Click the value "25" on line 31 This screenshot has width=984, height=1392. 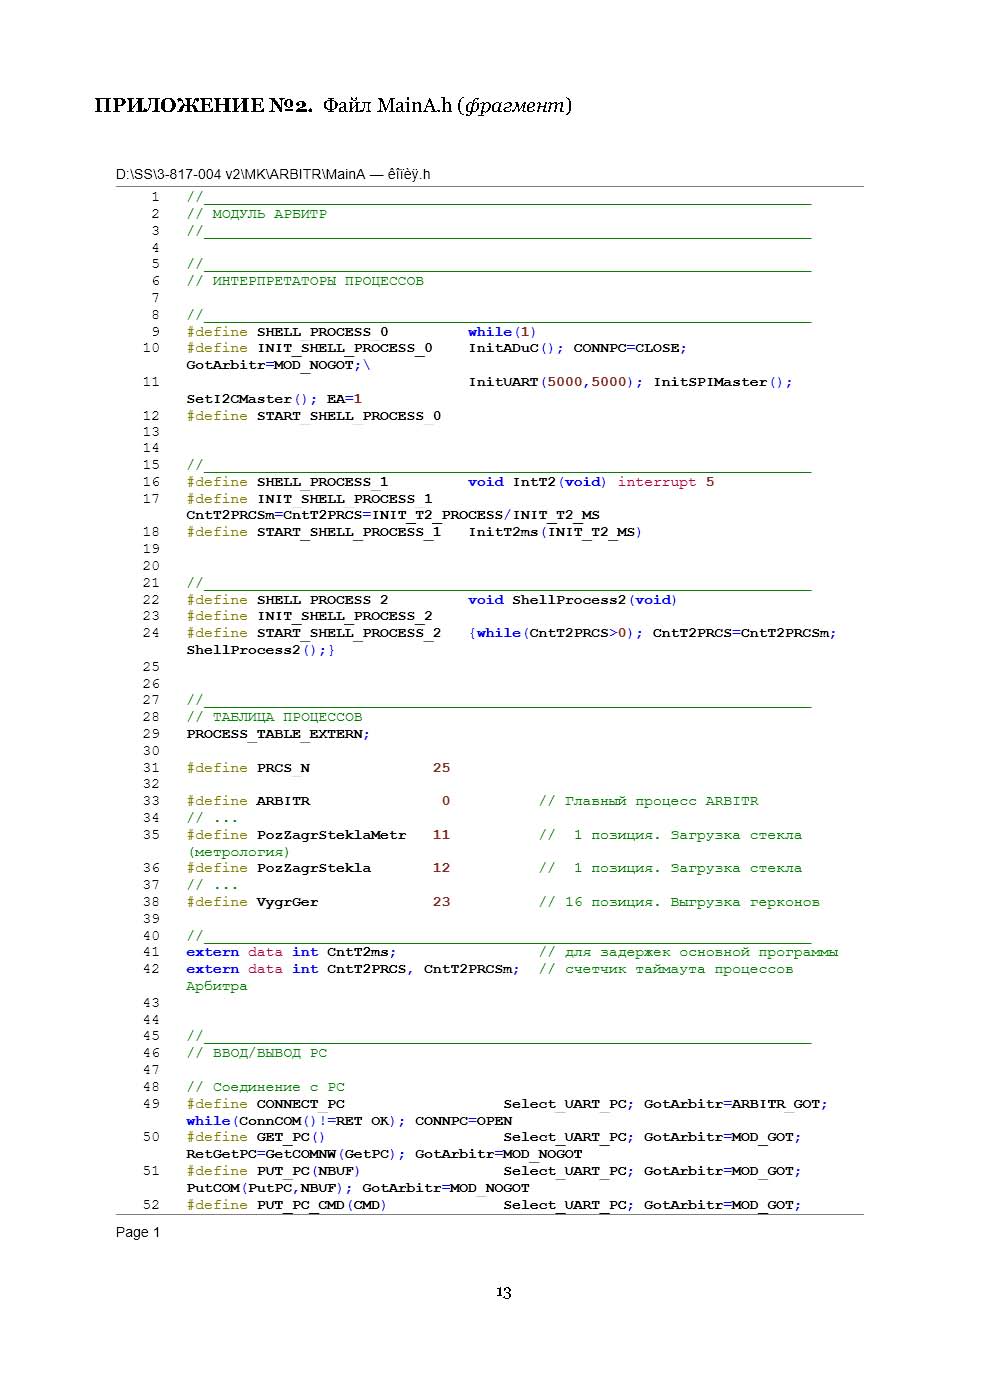(x=441, y=768)
